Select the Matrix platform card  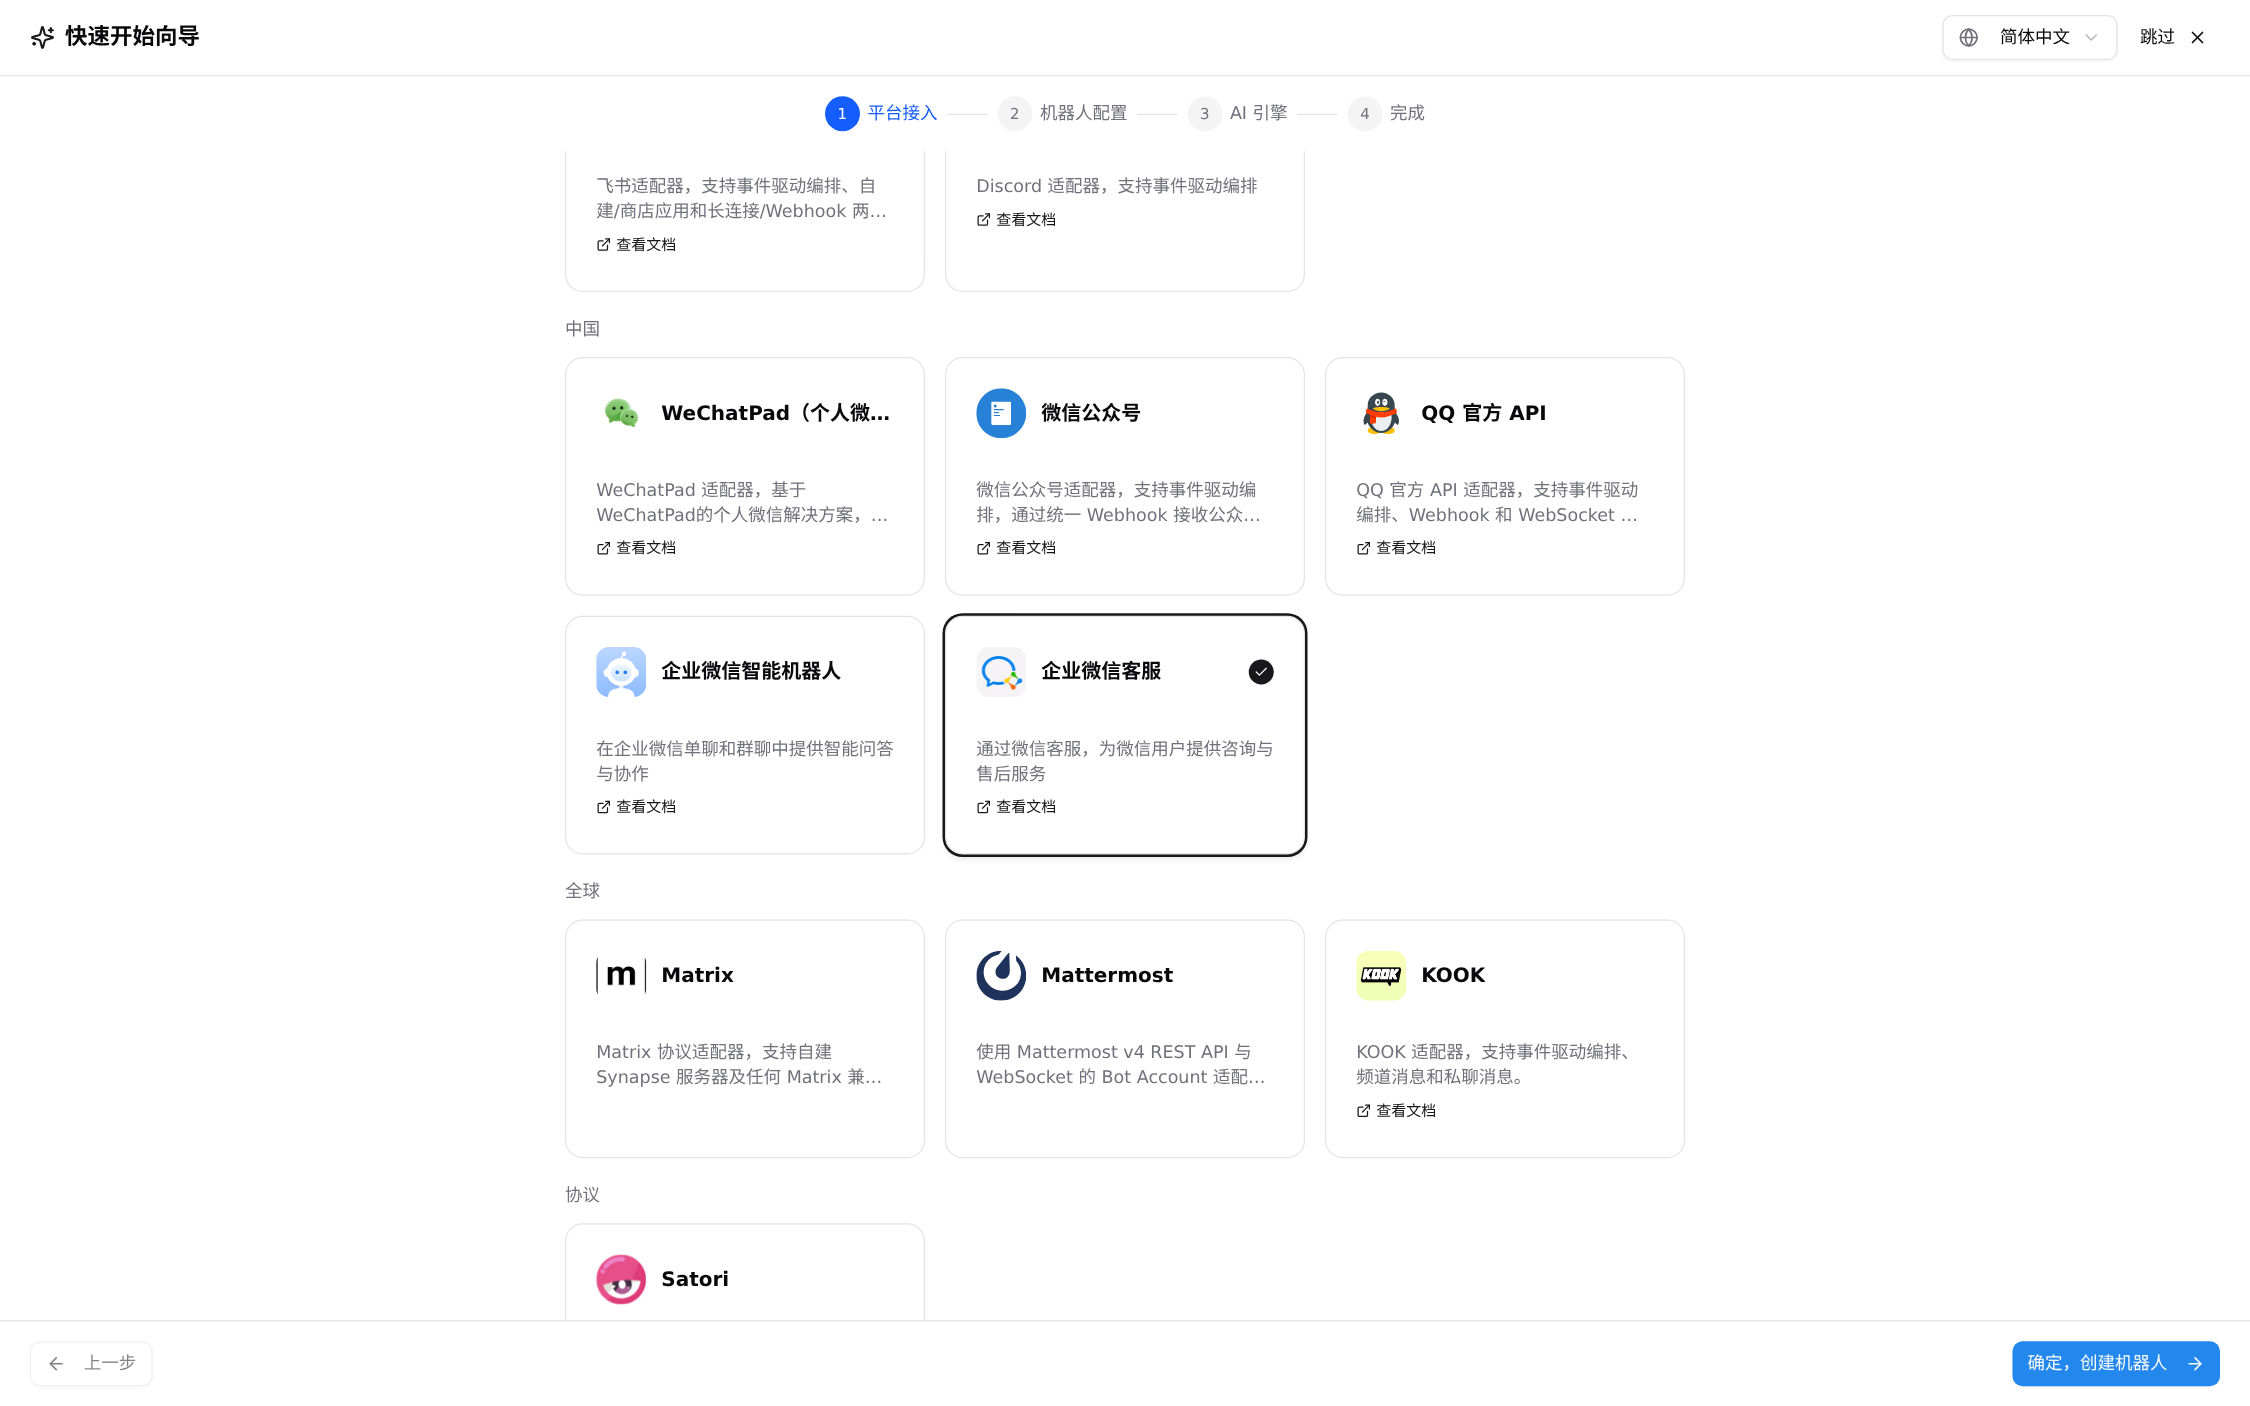click(745, 1039)
